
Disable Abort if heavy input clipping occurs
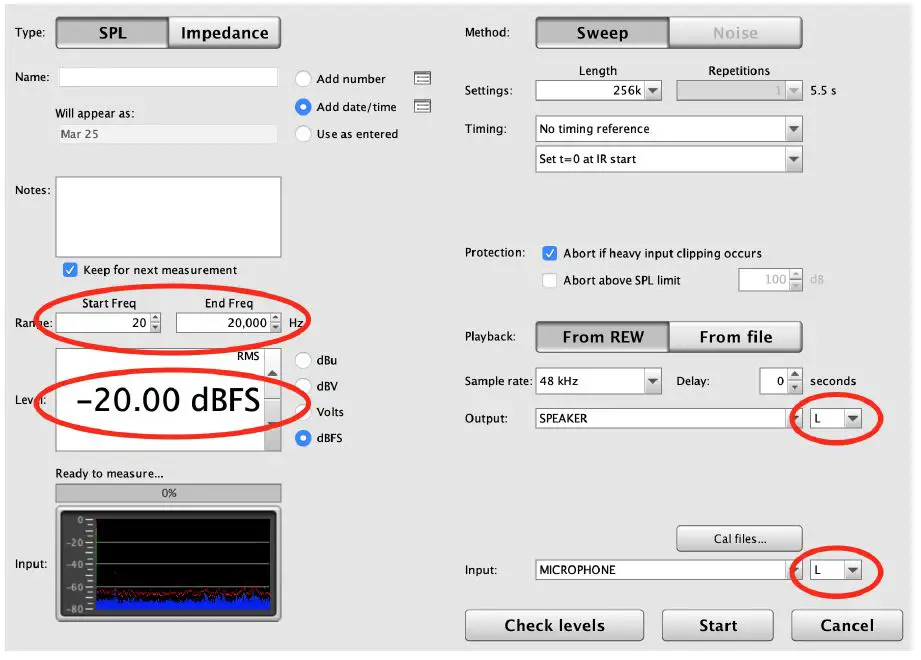click(549, 253)
